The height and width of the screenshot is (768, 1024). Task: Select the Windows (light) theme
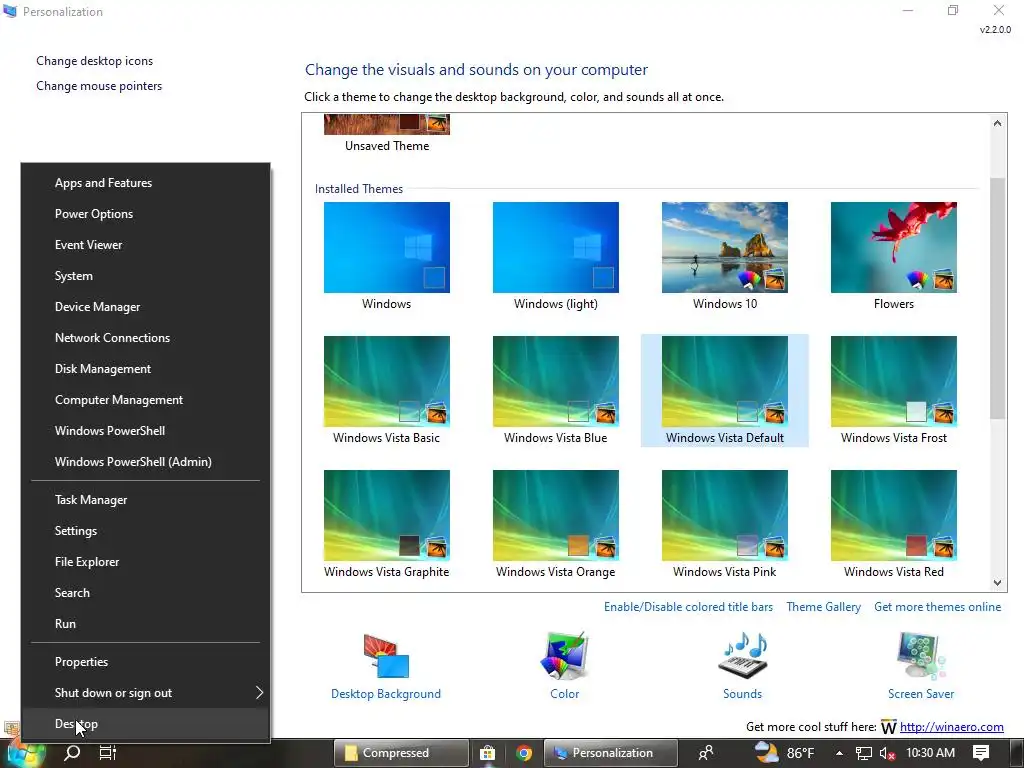point(556,247)
